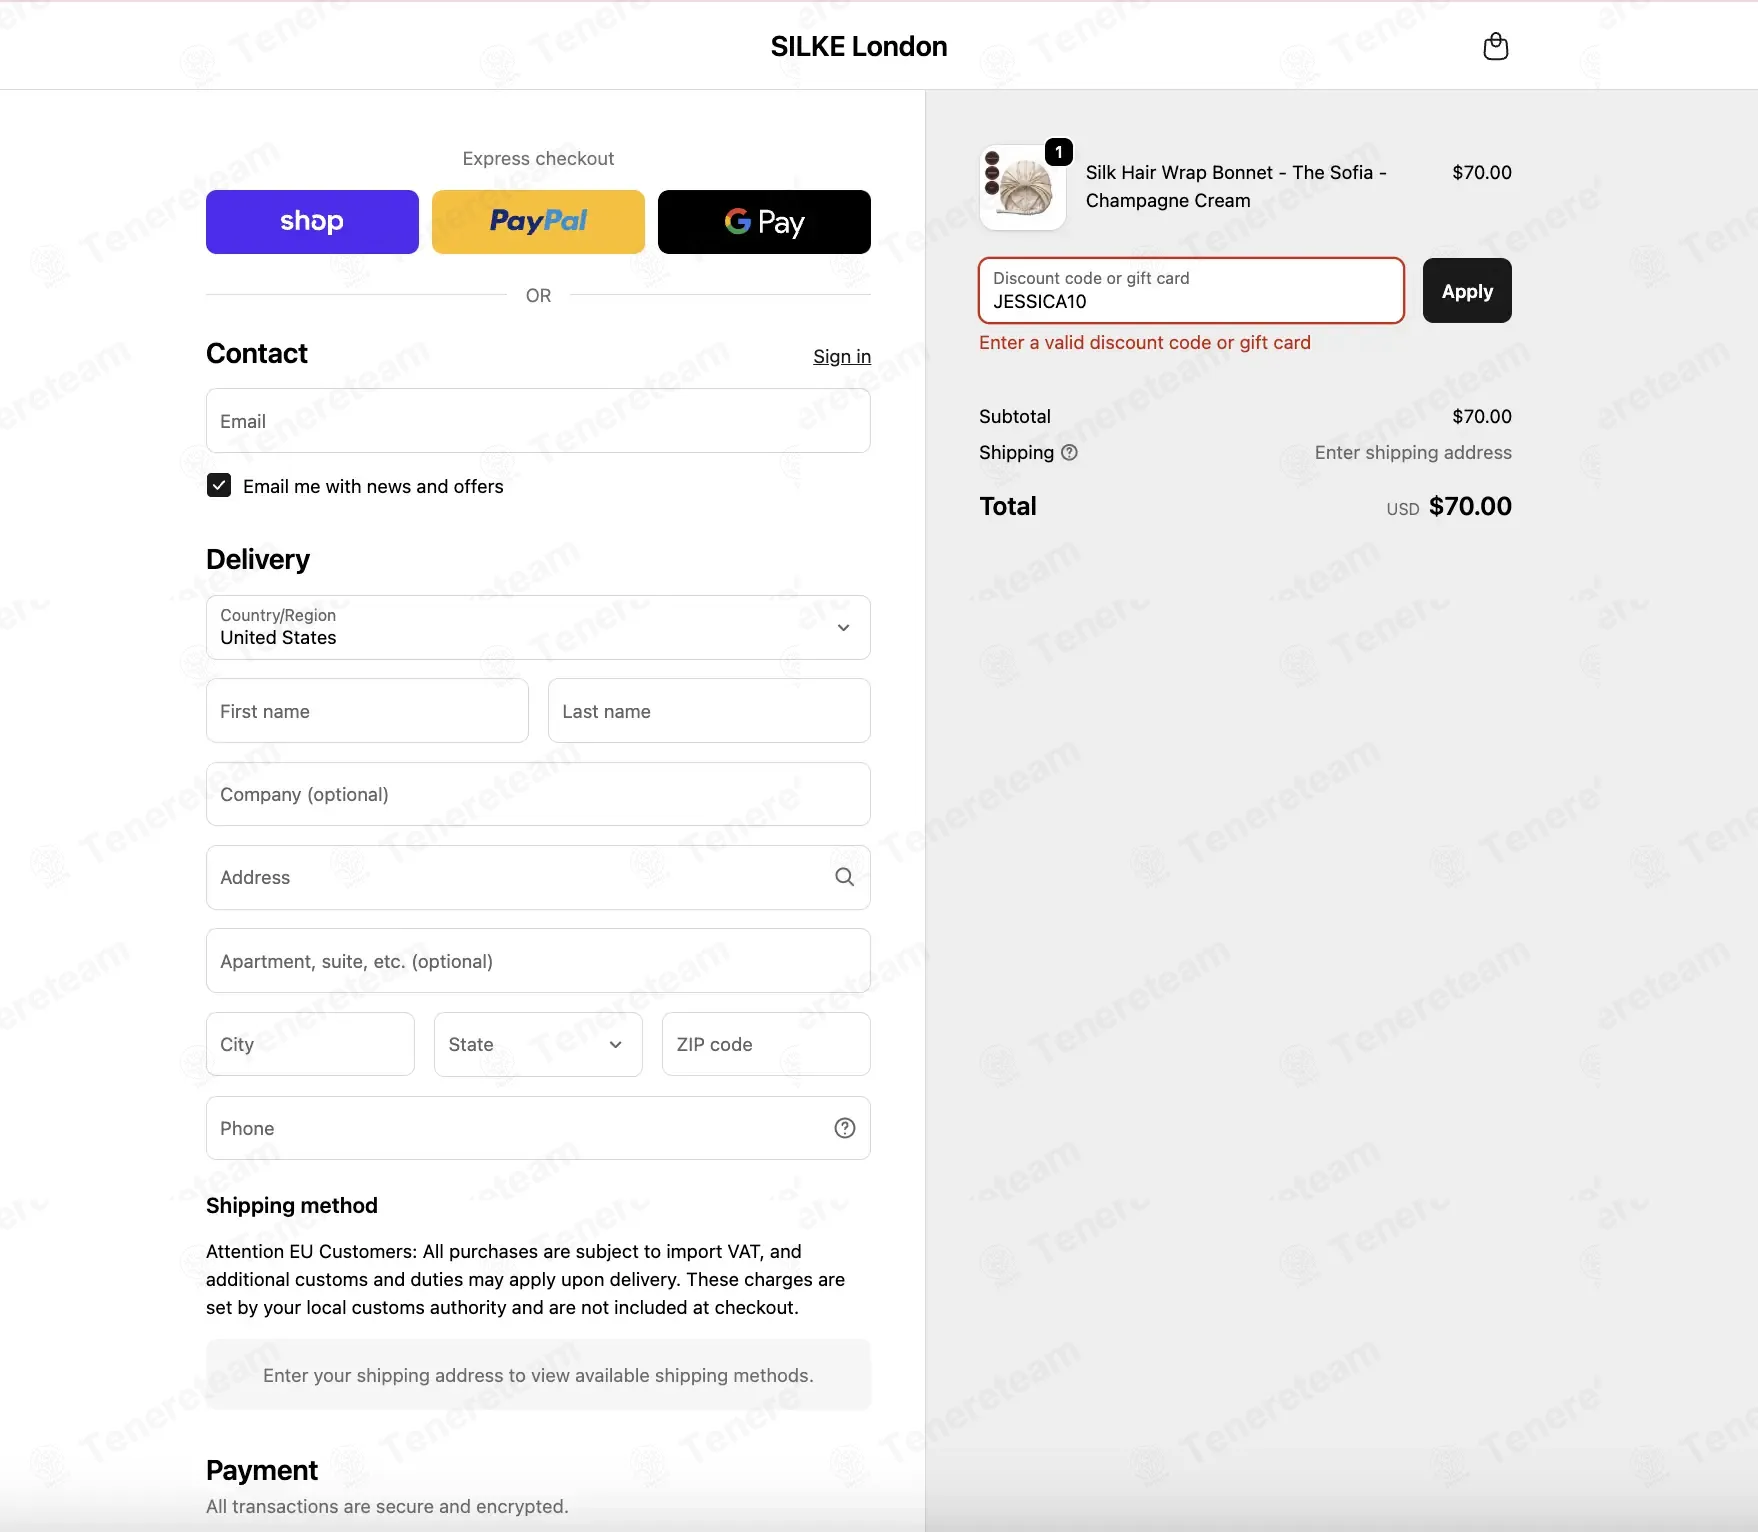Click the Attention EU Customers notice
1758x1532 pixels.
[x=525, y=1279]
